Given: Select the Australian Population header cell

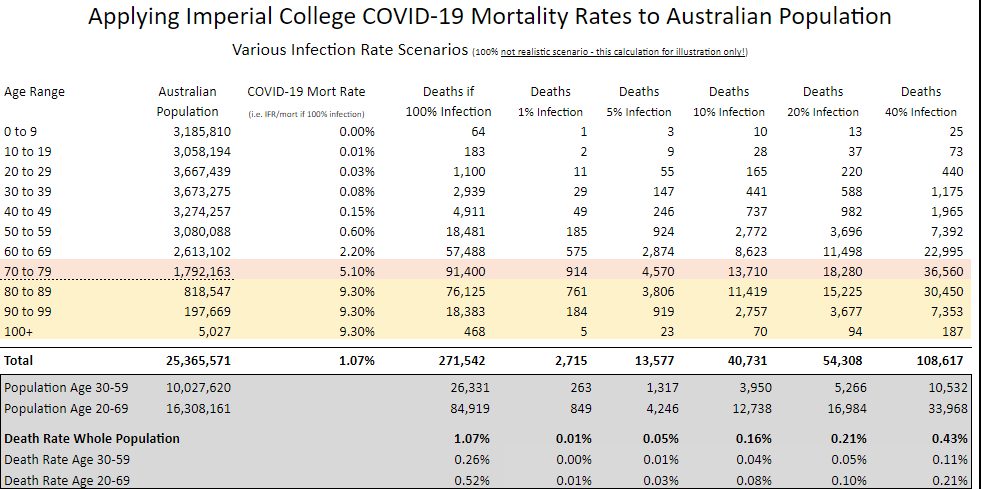Looking at the screenshot, I should 188,102.
